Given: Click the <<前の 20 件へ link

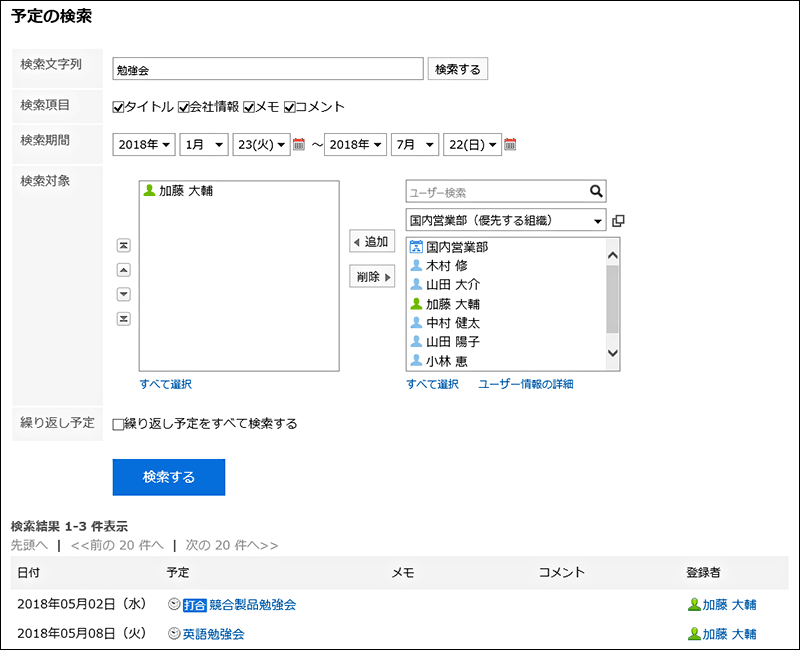Looking at the screenshot, I should (x=117, y=545).
